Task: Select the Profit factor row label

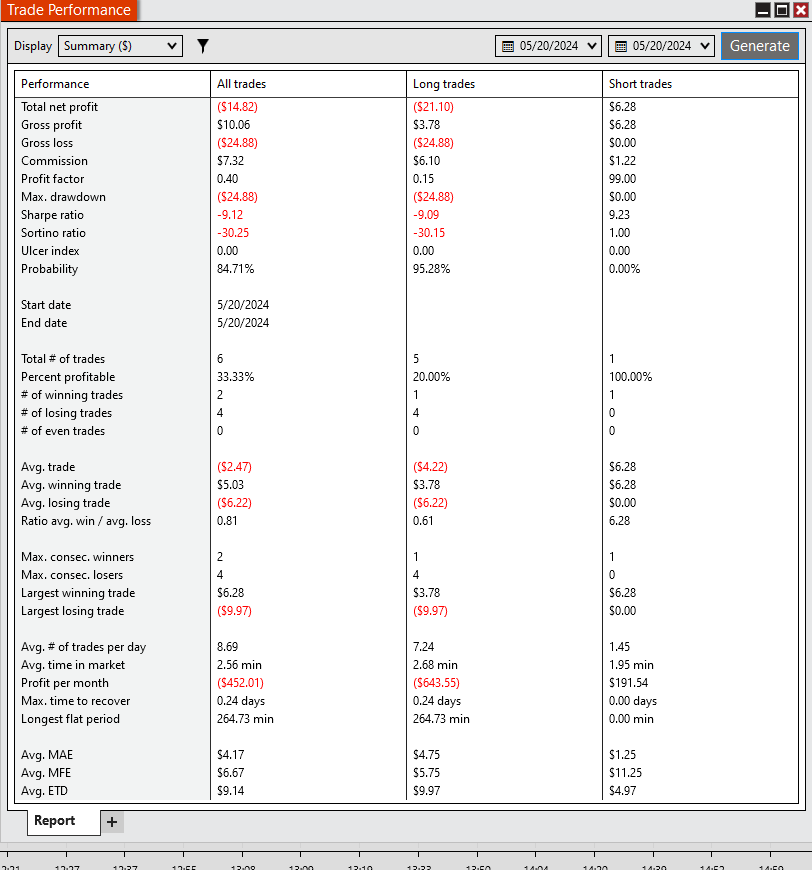Action: (x=53, y=179)
